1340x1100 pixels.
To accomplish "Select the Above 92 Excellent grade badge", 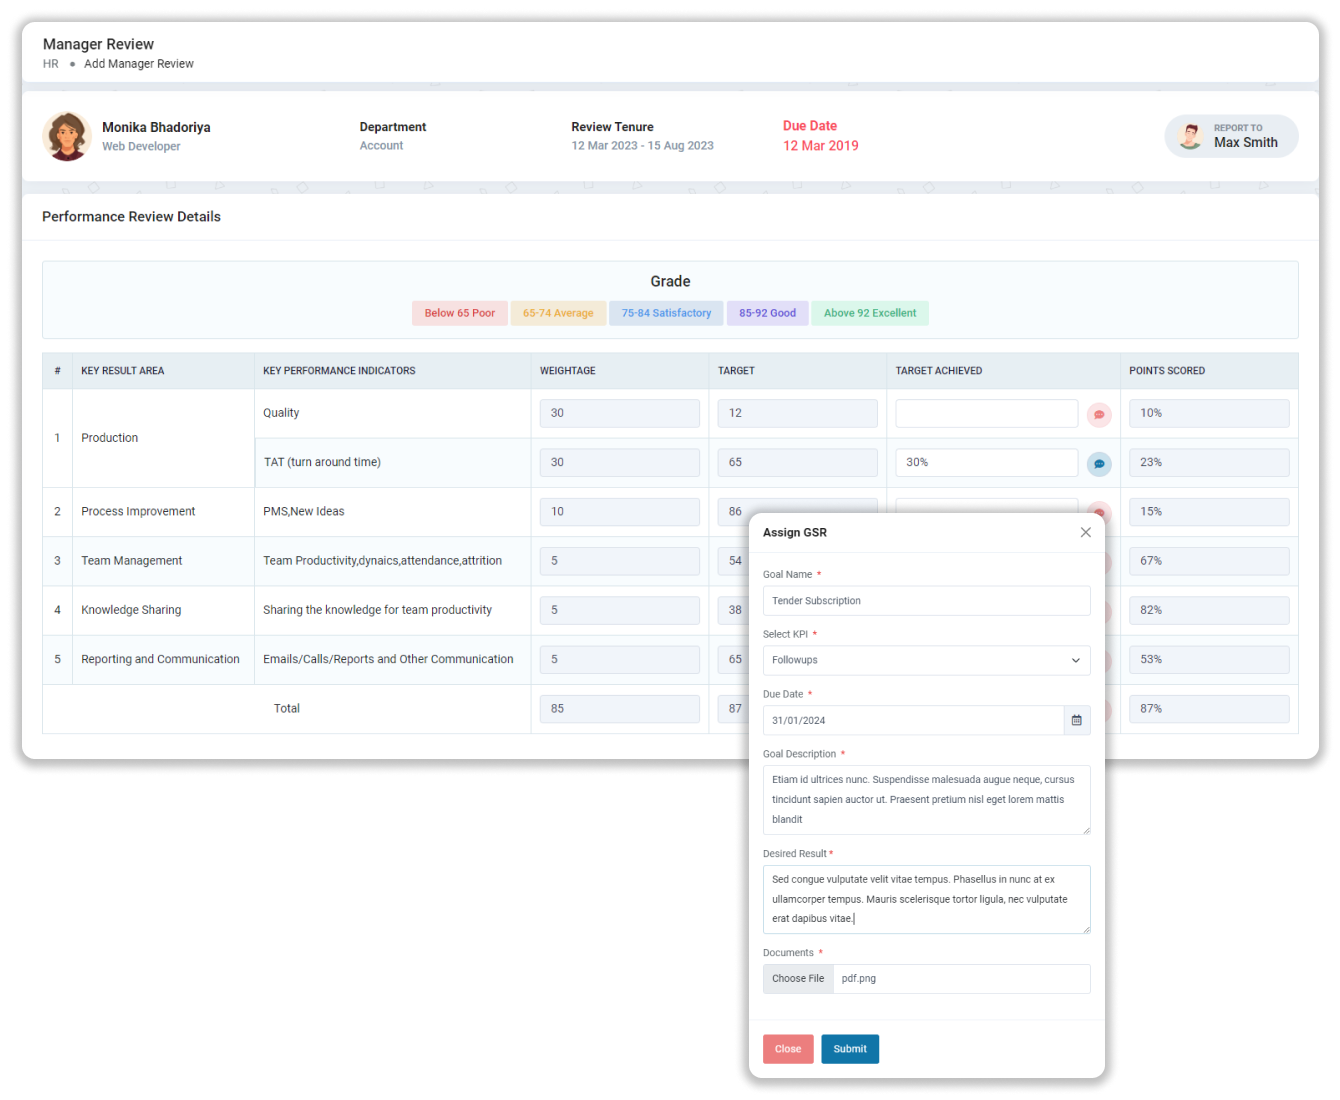I will tap(869, 313).
